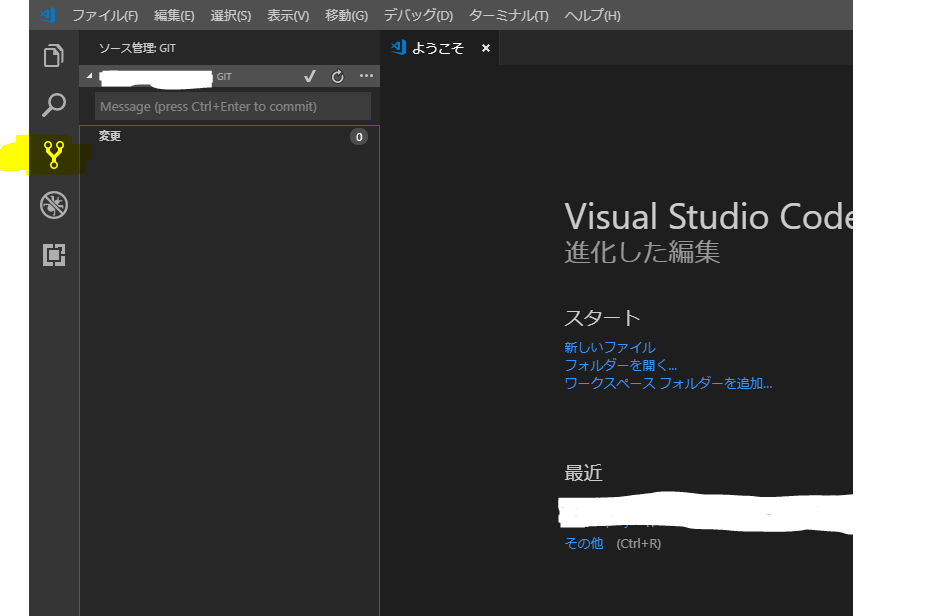Click the 0 changes count badge
Viewport: 938px width, 616px height.
(x=359, y=137)
